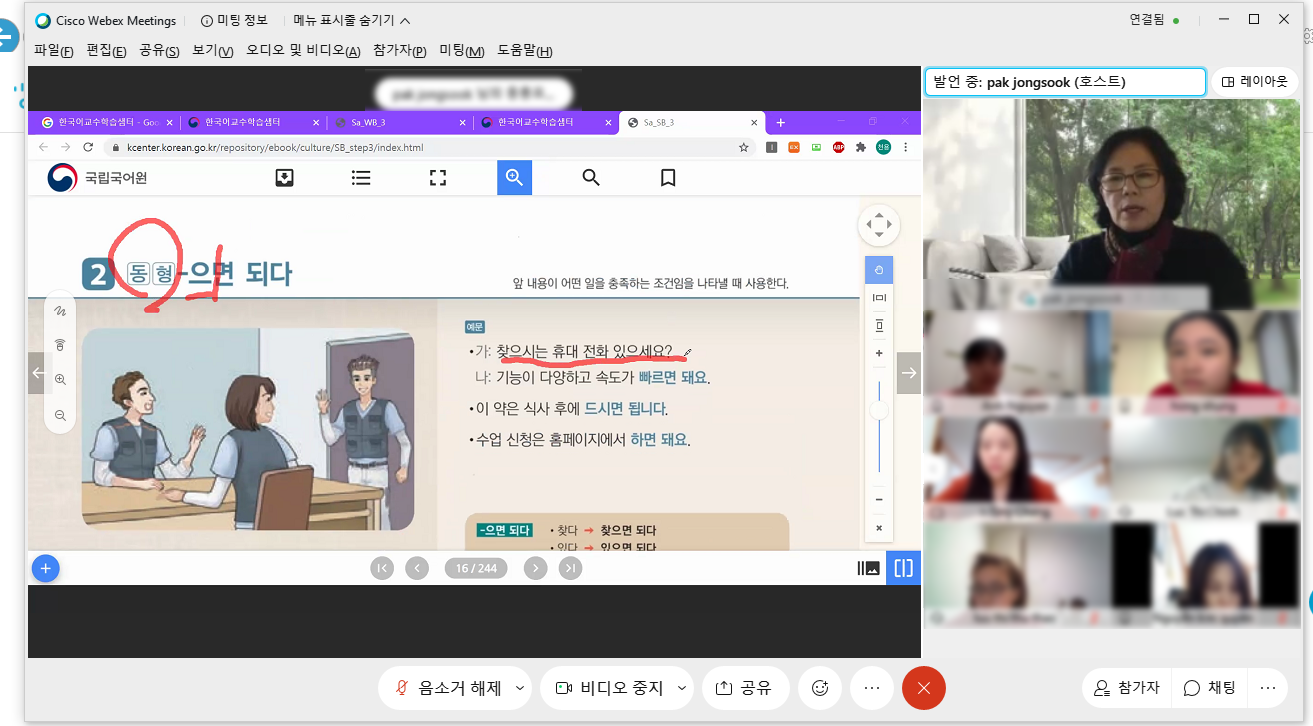Advance one page in bottom navigation
This screenshot has width=1313, height=726.
coord(536,568)
